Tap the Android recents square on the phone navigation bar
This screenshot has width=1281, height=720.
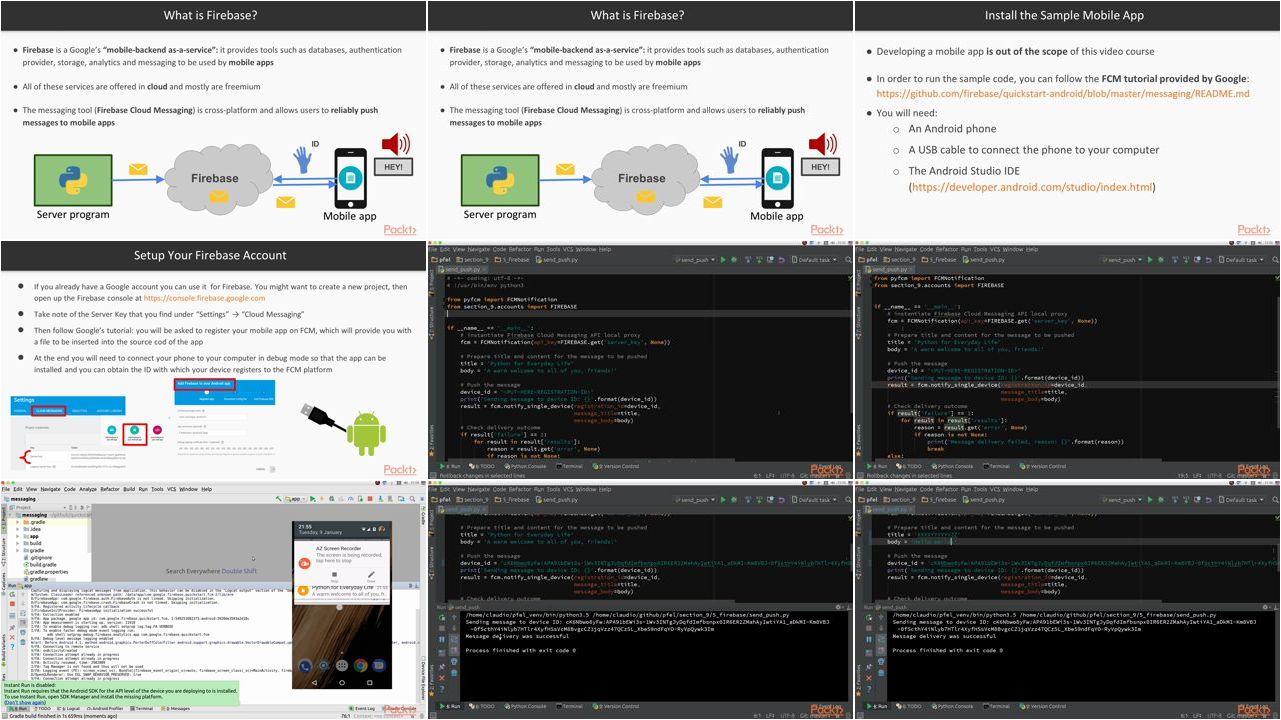(x=369, y=682)
